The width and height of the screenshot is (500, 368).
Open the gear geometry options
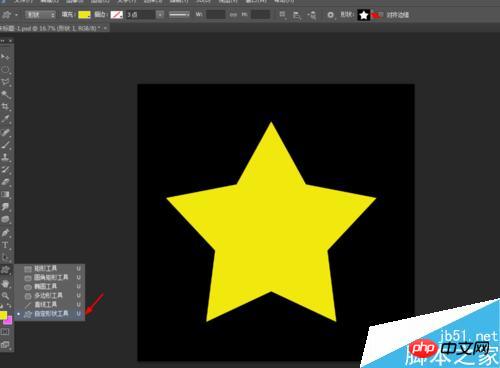point(330,15)
